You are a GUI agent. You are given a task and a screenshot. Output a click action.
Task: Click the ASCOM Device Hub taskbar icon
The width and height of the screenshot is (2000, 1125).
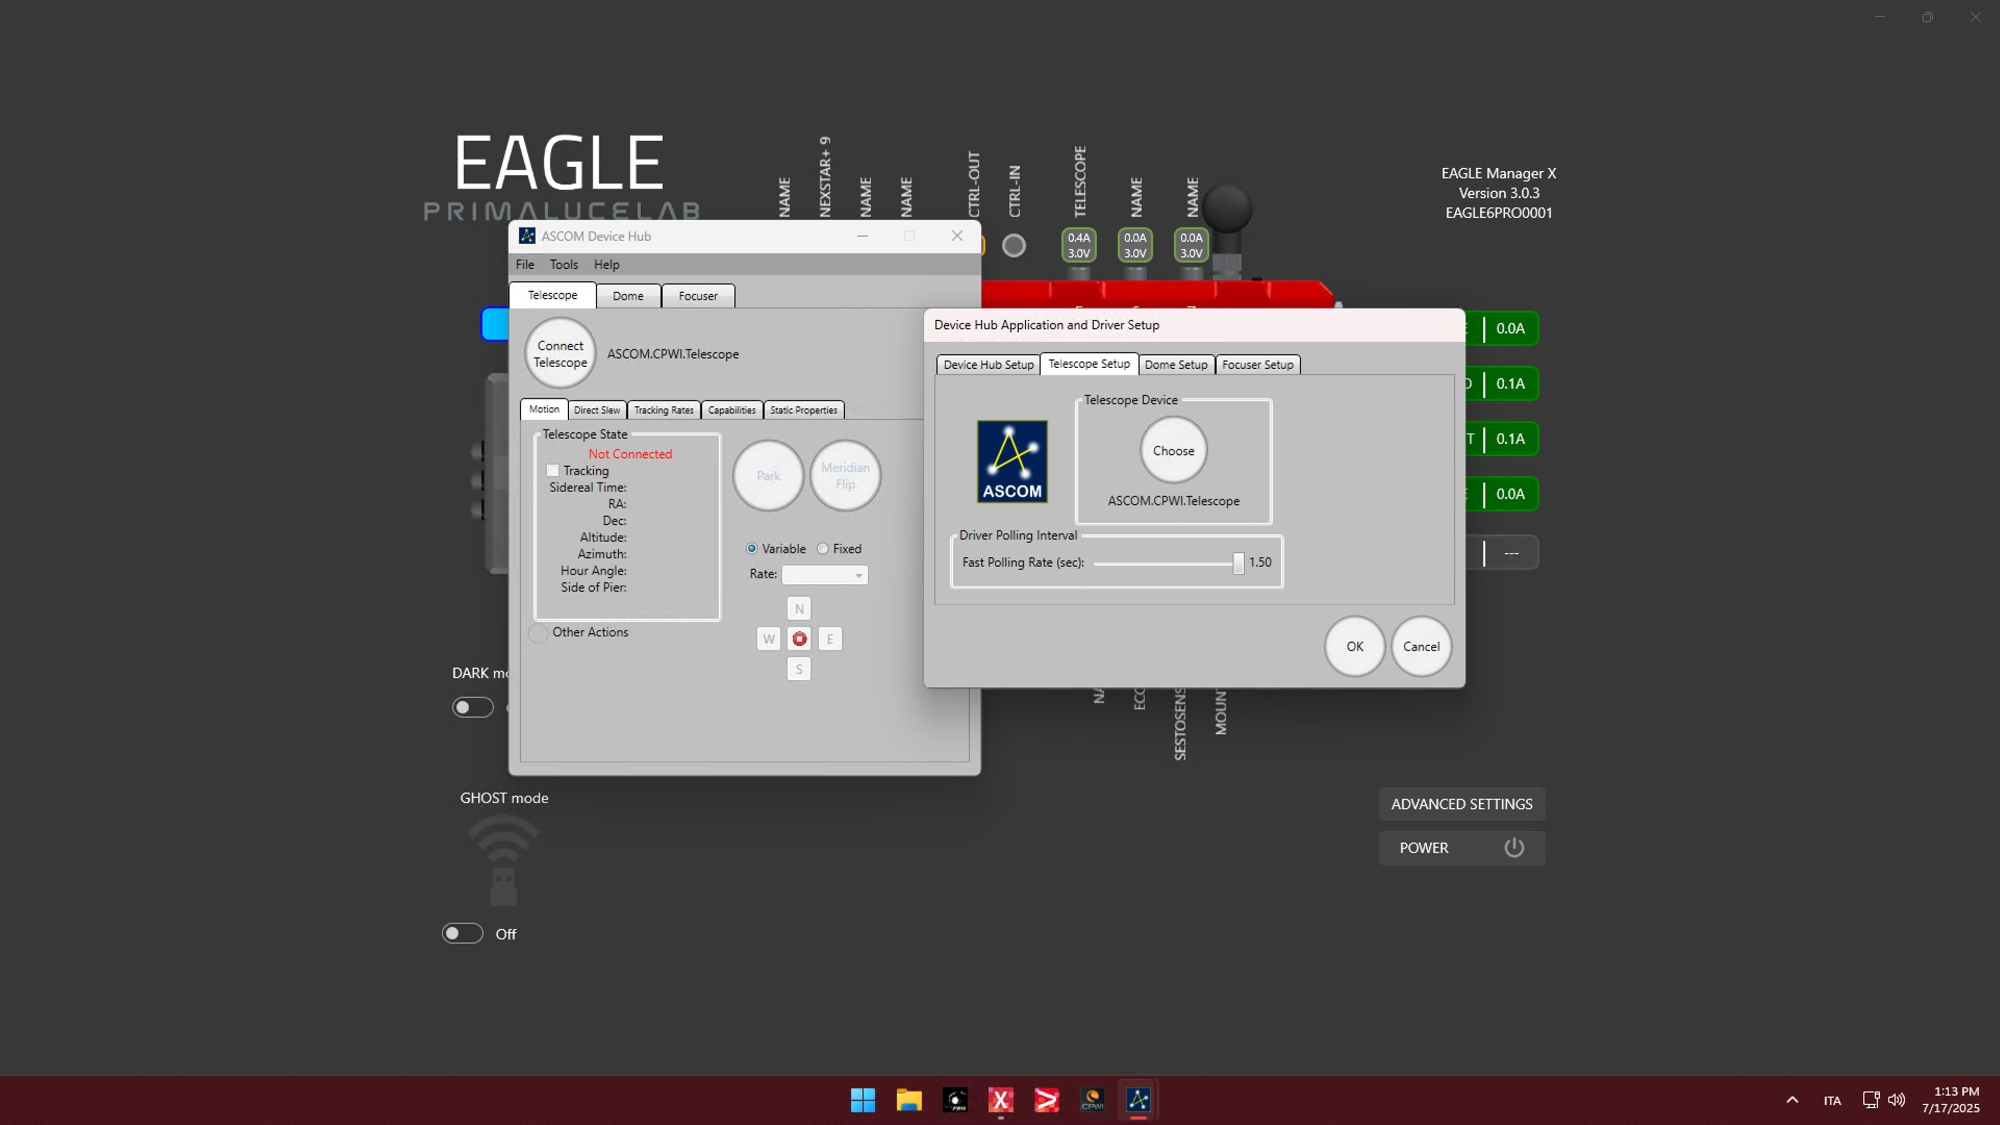point(1138,1100)
